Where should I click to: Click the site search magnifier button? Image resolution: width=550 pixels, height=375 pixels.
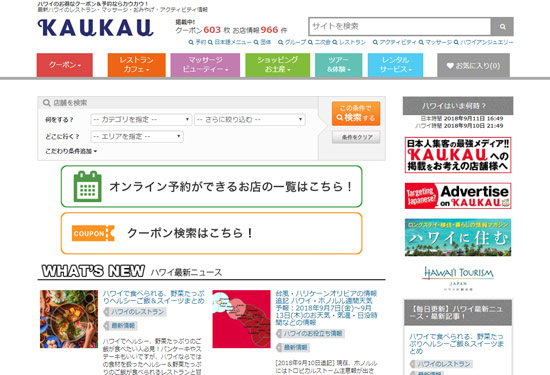pyautogui.click(x=502, y=27)
